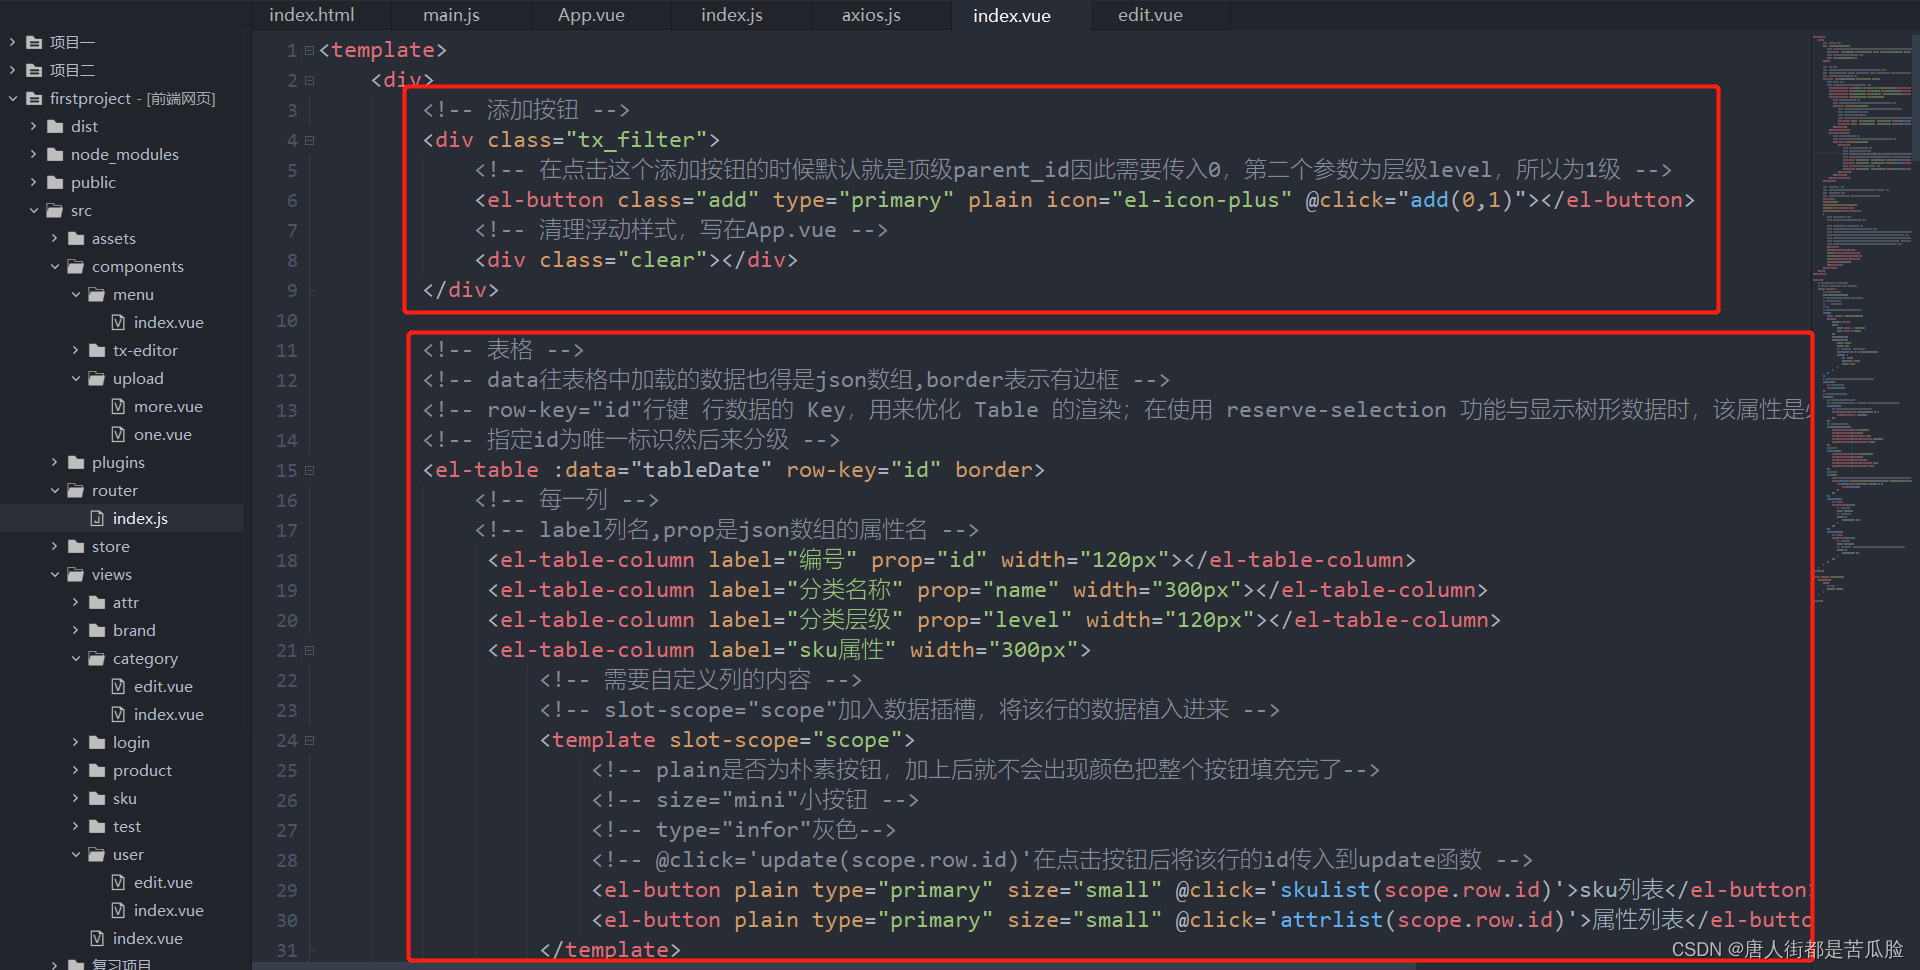The height and width of the screenshot is (970, 1920).
Task: Click the dist folder icon
Action: [x=55, y=126]
